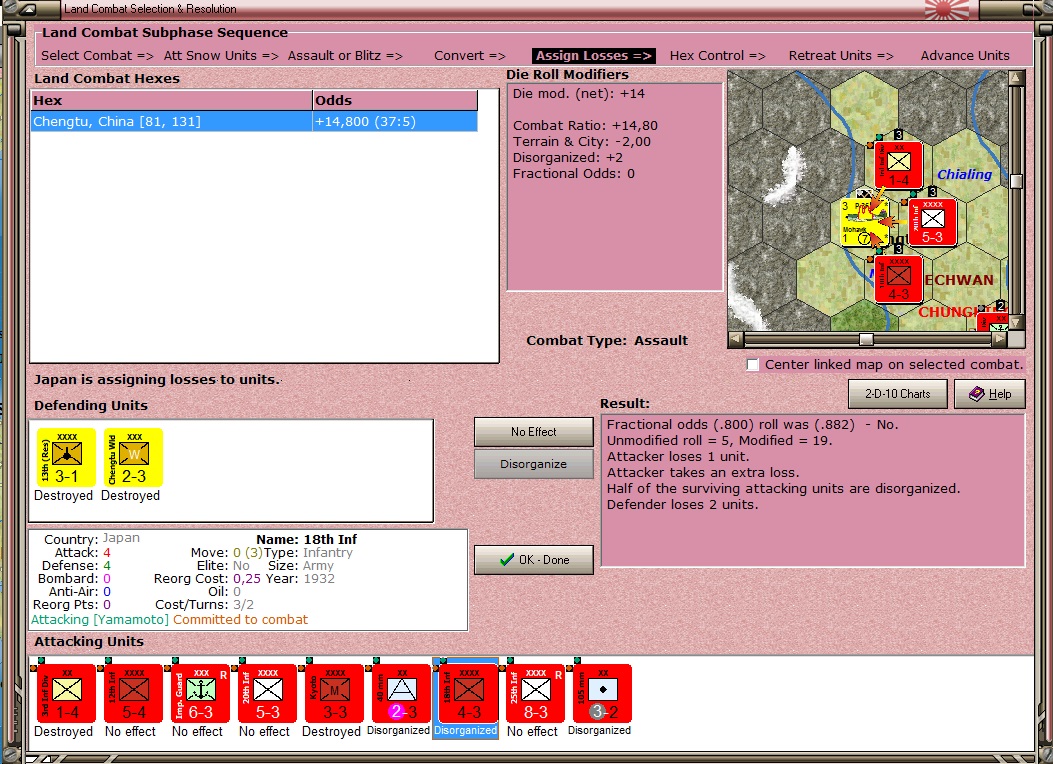
Task: Select the Chengtu Wld 2-3 defending unit
Action: pos(134,457)
